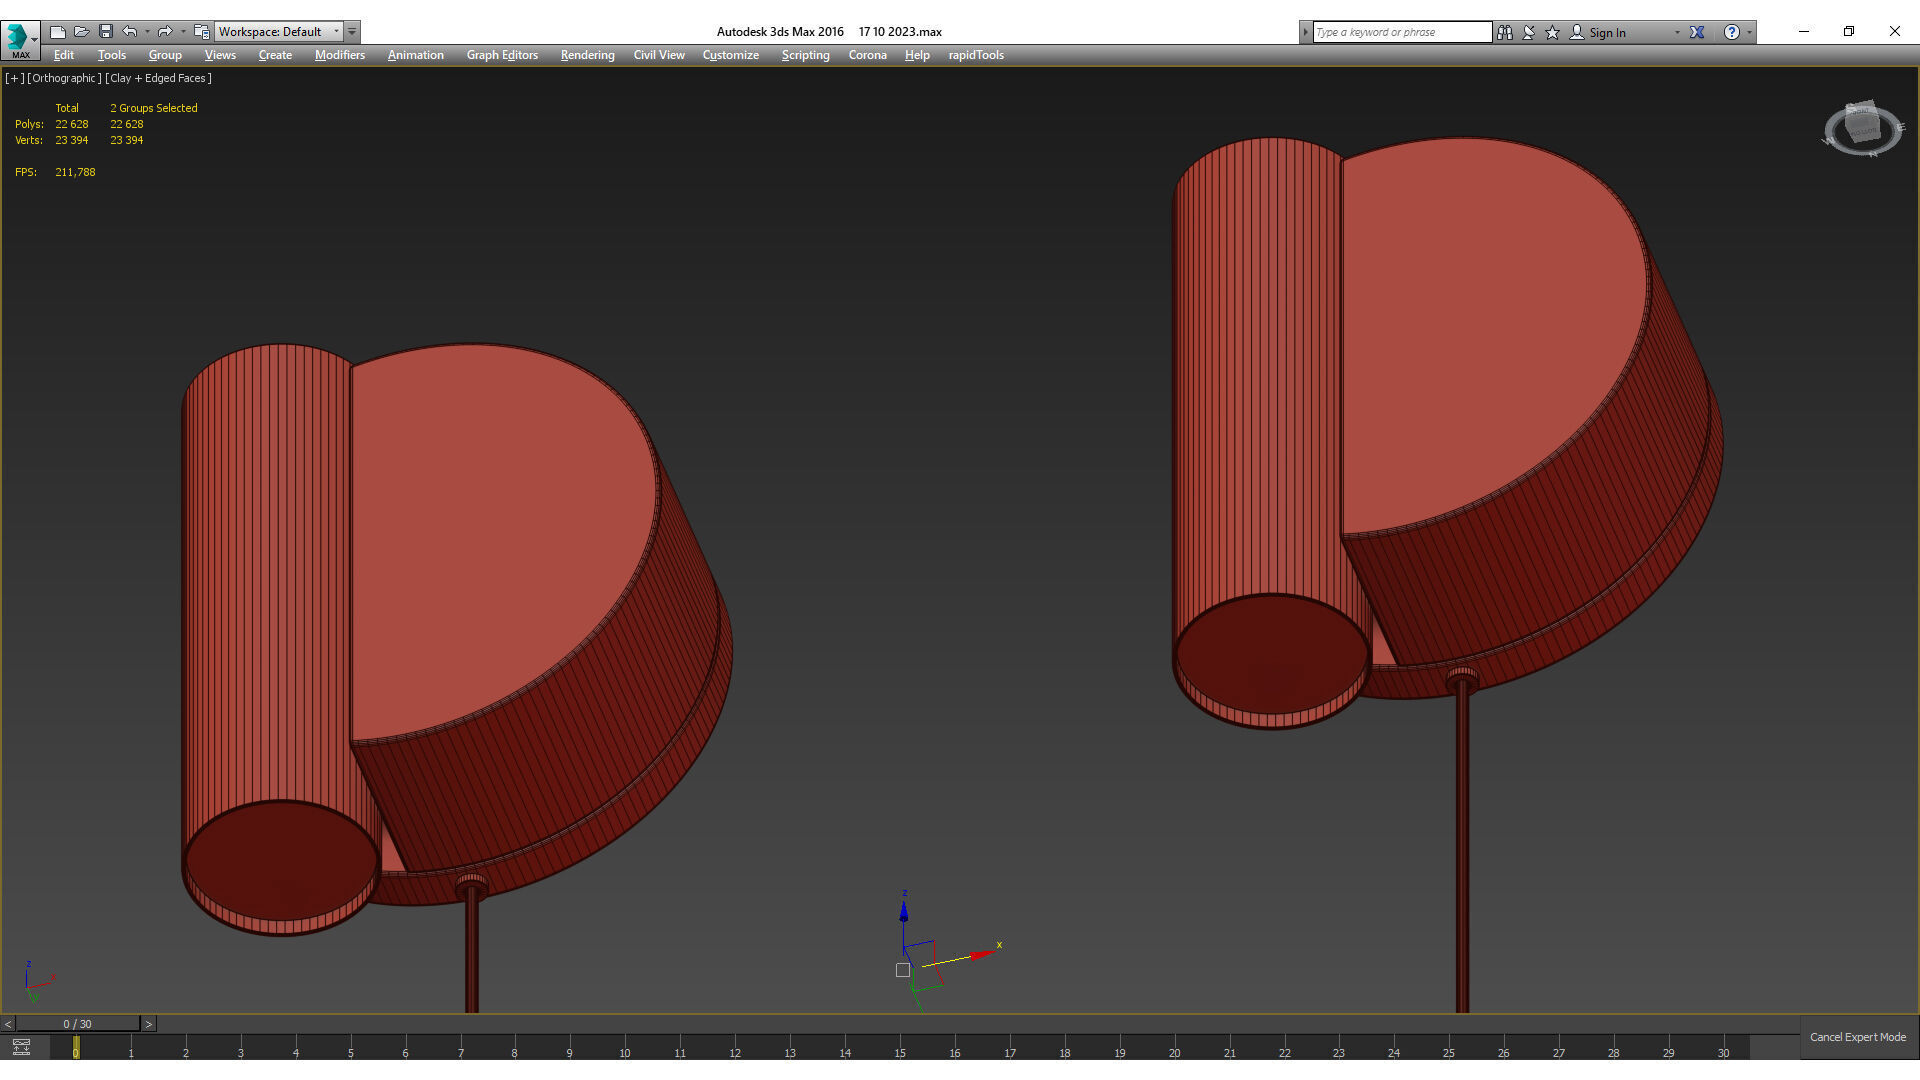Open the Workspace: Default dropdown
This screenshot has height=1080, width=1920.
pyautogui.click(x=279, y=32)
